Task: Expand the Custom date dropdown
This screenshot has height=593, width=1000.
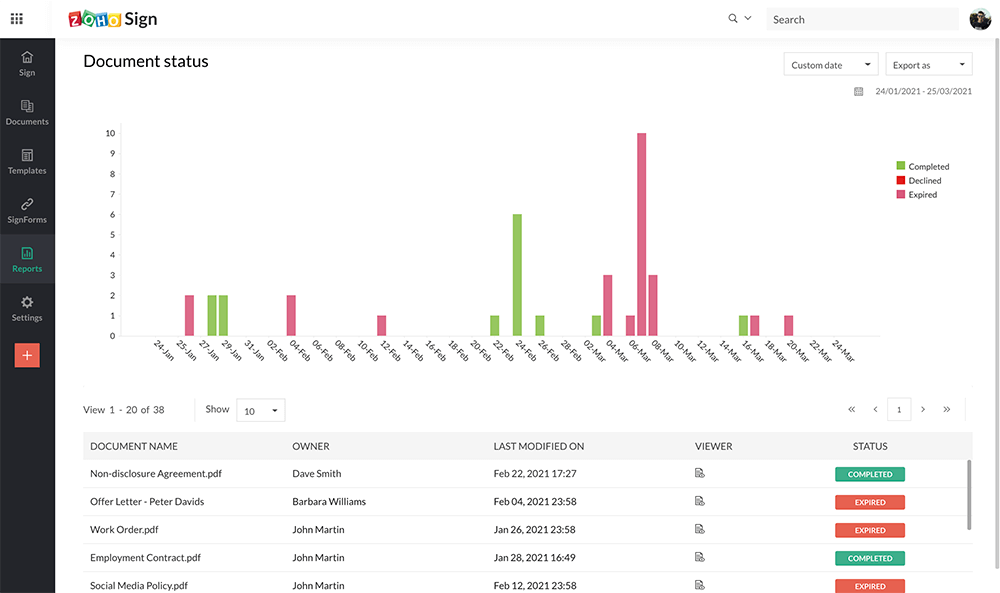Action: click(831, 64)
